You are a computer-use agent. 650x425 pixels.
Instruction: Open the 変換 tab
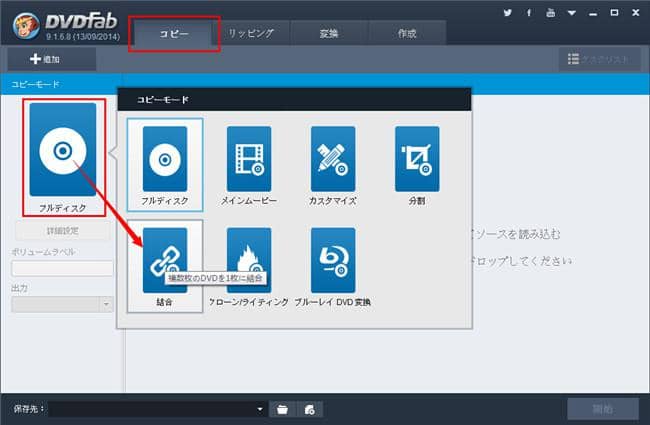[x=329, y=34]
